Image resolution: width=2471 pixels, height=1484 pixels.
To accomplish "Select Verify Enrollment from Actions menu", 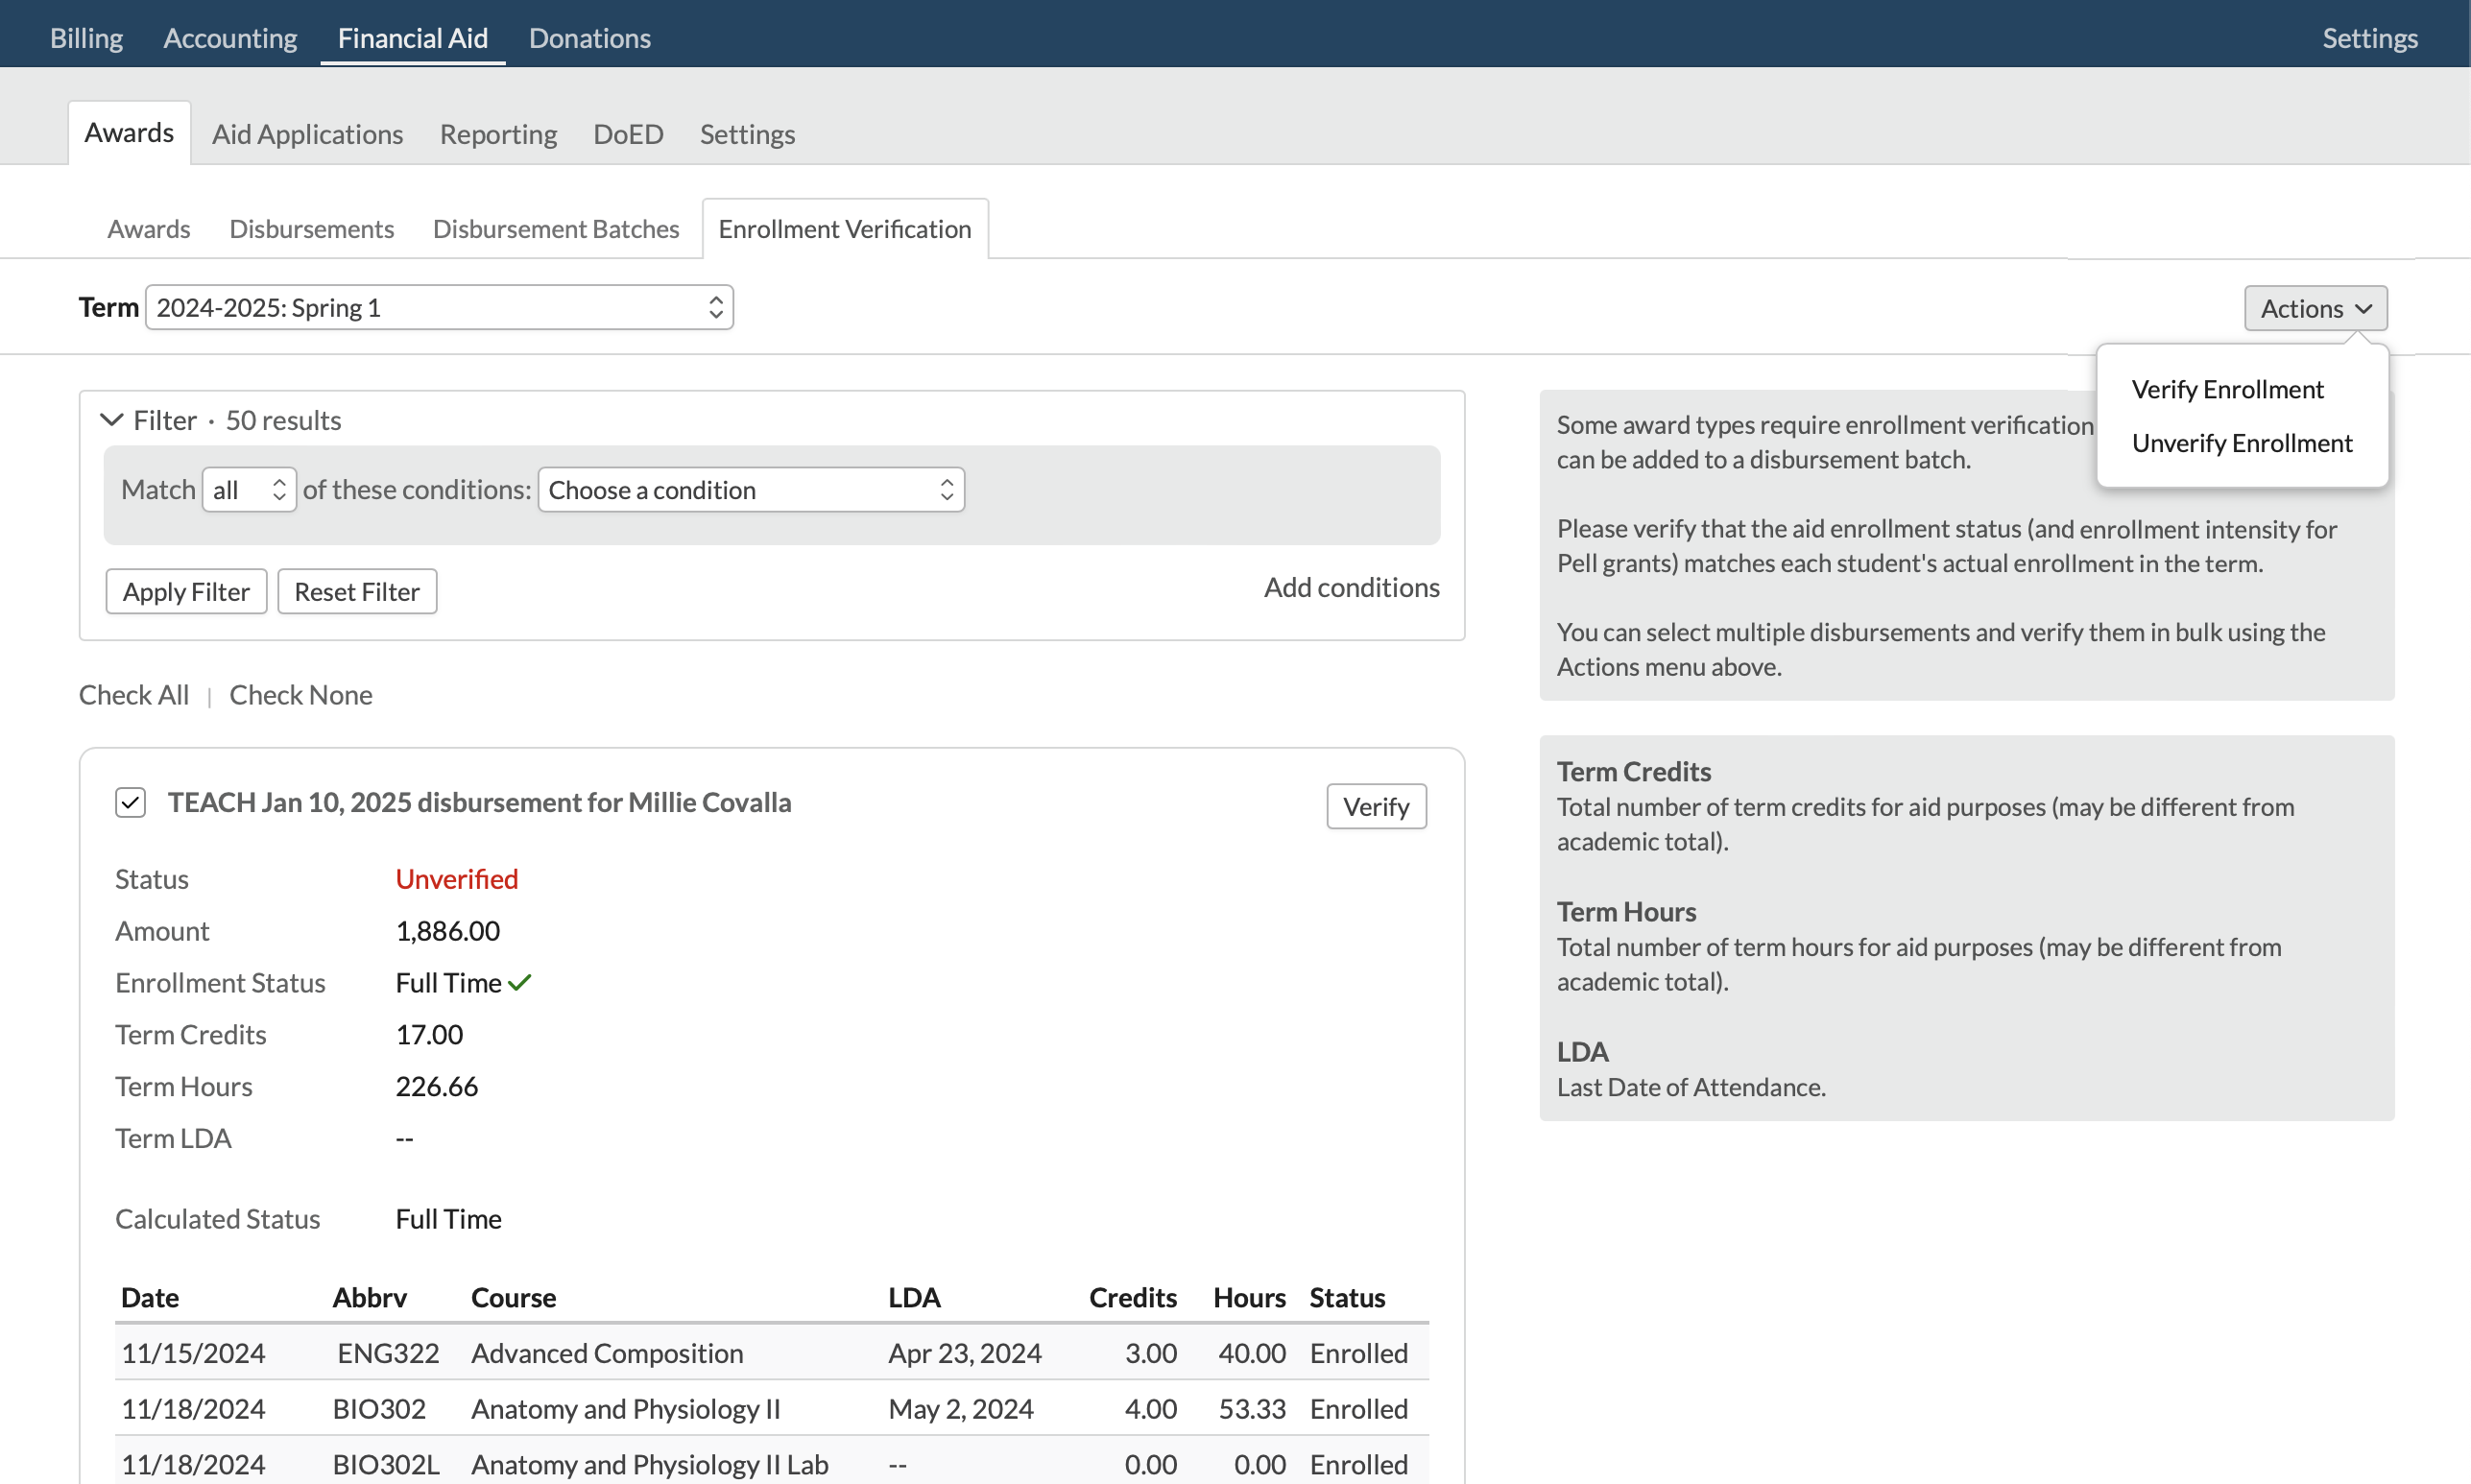I will (2227, 389).
